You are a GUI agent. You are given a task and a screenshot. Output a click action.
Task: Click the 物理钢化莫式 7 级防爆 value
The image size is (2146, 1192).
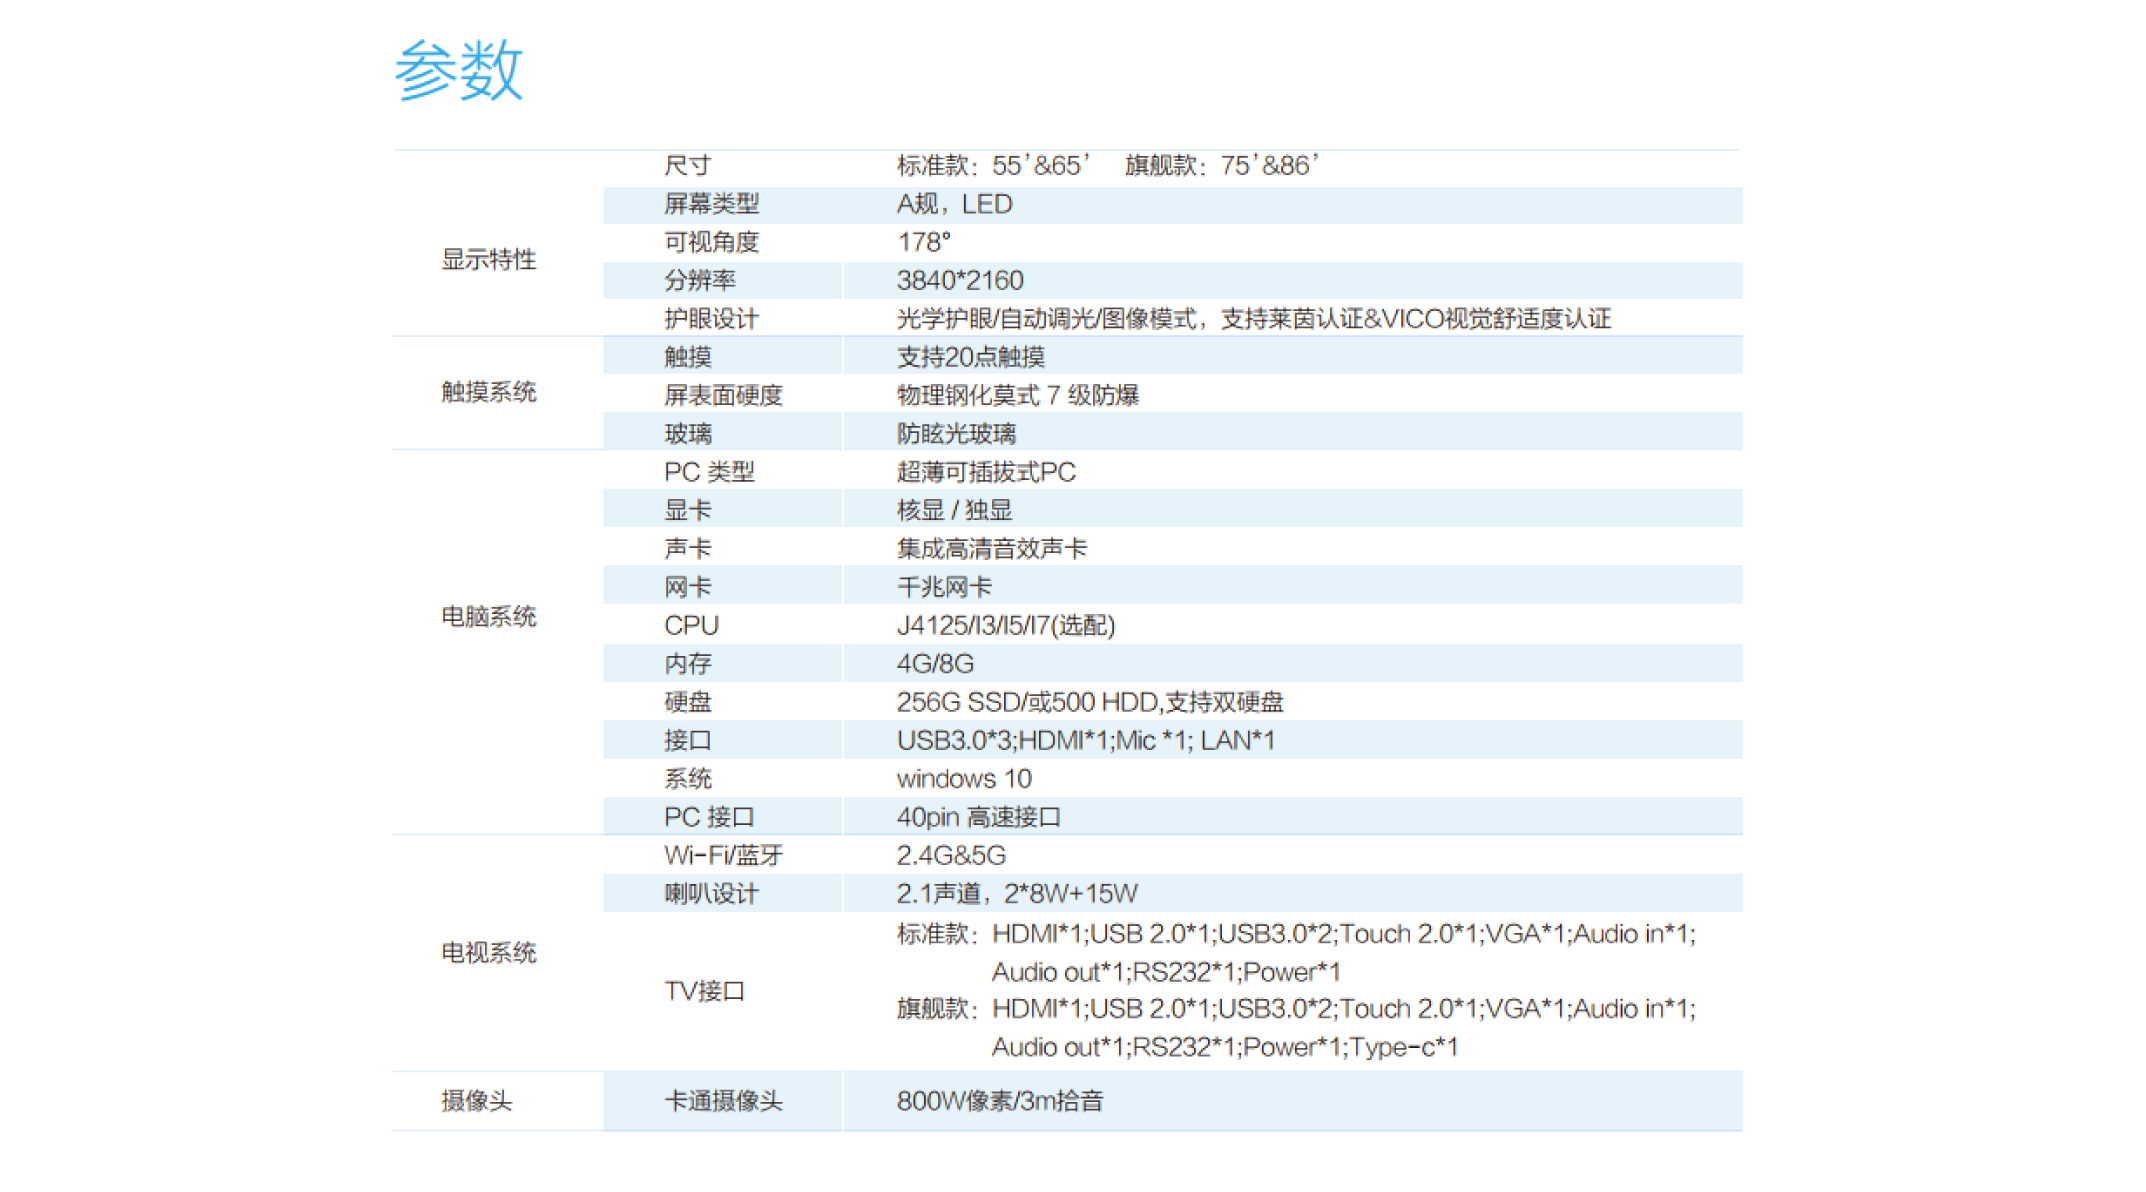[1018, 396]
